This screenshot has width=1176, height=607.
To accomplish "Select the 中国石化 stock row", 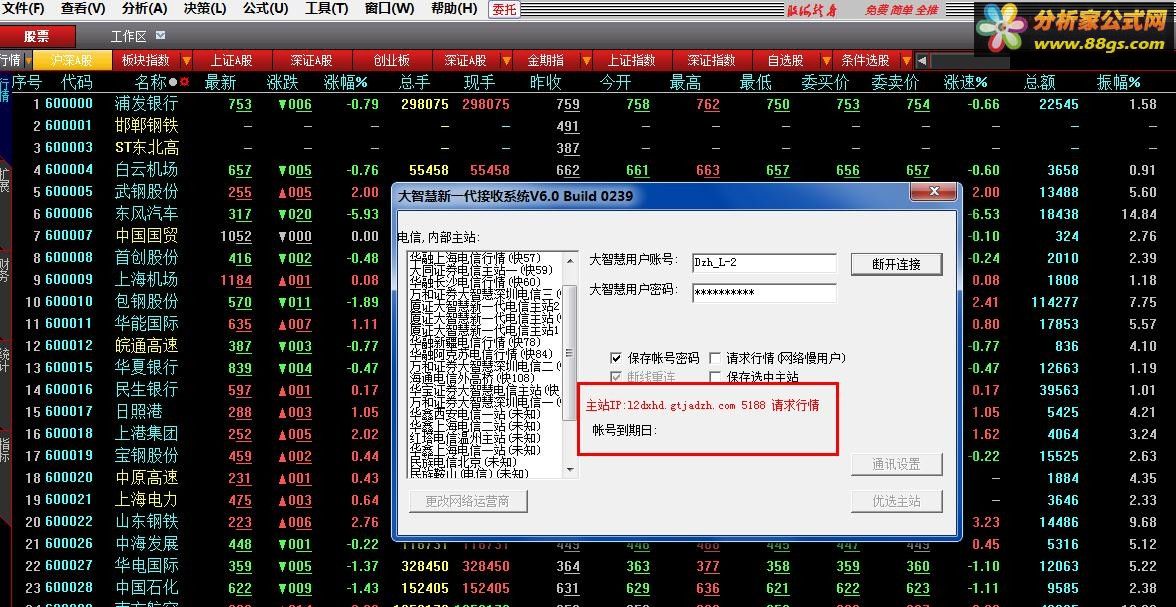I will pyautogui.click(x=588, y=587).
